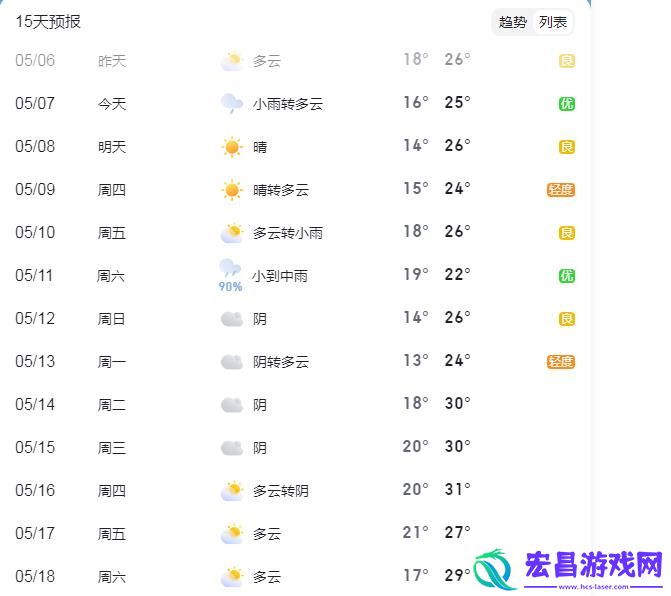Click the 阴转多云 weather description
Screen dimensions: 671x596
click(281, 362)
